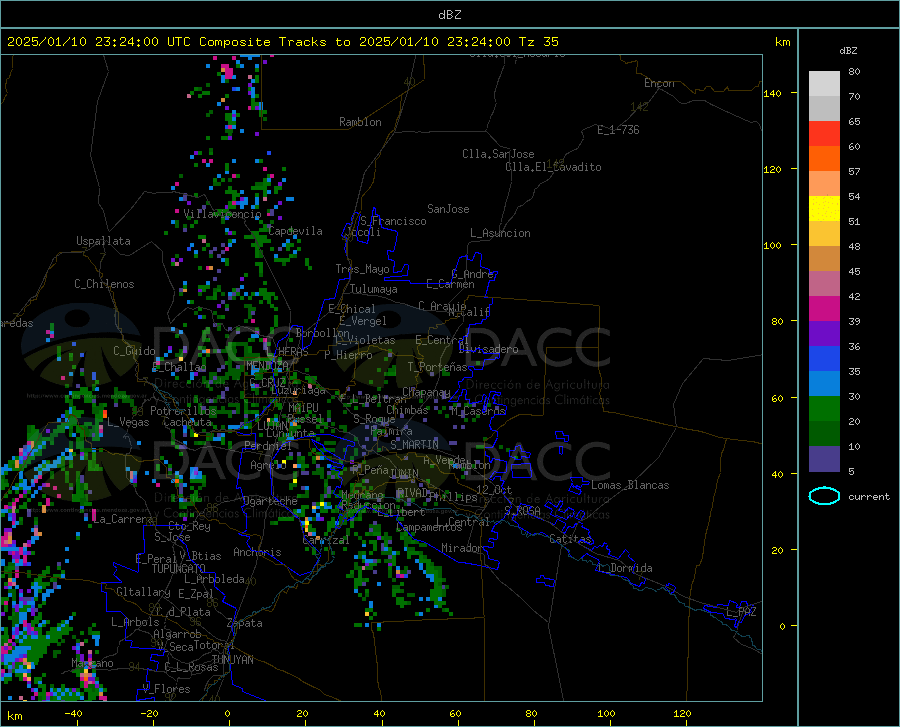Click the 'Catitas' map label
The height and width of the screenshot is (727, 900).
[570, 539]
